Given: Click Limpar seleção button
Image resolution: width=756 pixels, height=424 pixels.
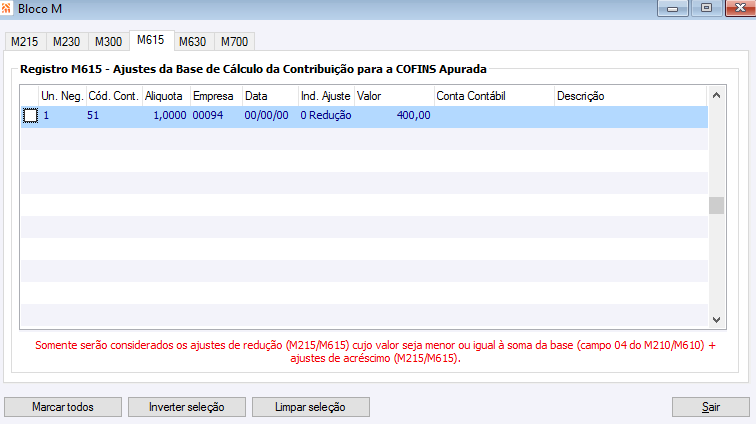Looking at the screenshot, I should coord(310,407).
